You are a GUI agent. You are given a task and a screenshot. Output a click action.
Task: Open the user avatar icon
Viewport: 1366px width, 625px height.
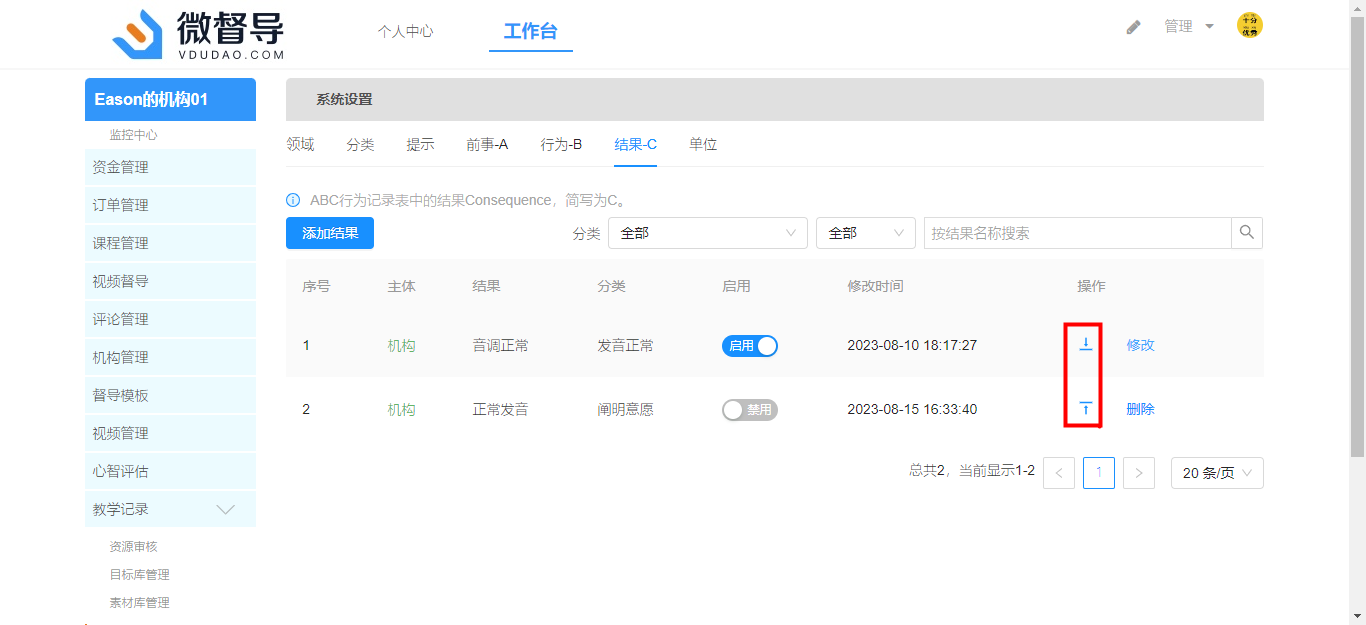1249,26
